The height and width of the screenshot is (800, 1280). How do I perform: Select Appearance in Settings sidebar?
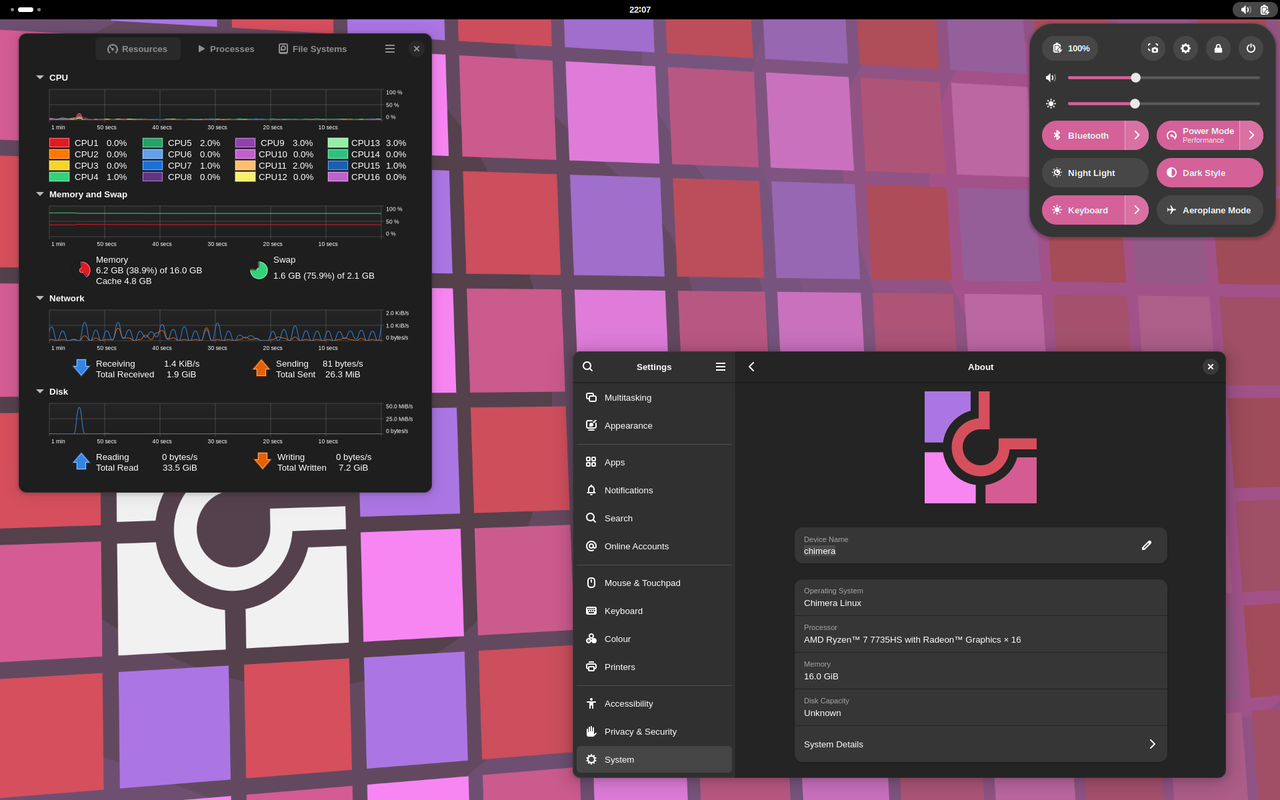click(x=654, y=426)
